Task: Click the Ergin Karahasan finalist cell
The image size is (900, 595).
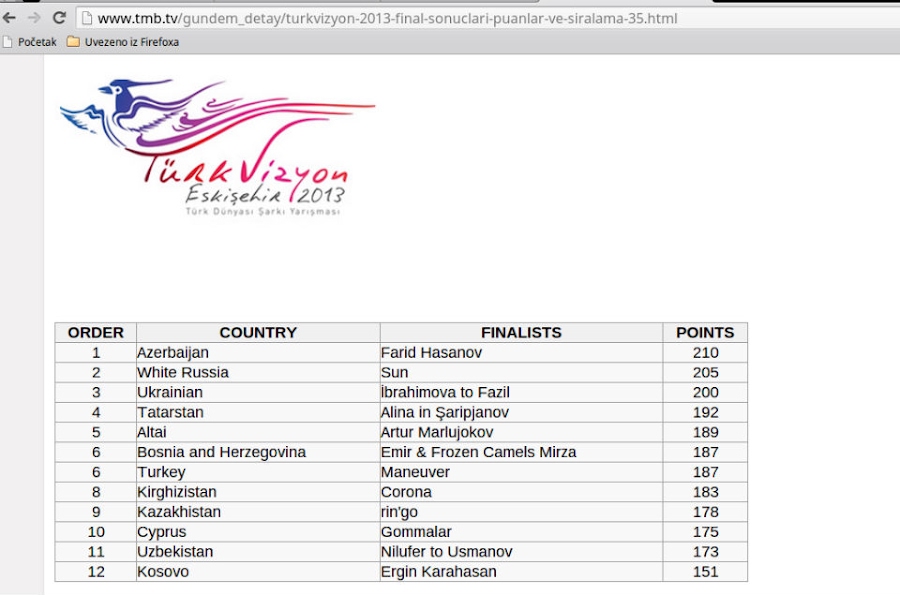Action: (x=438, y=572)
